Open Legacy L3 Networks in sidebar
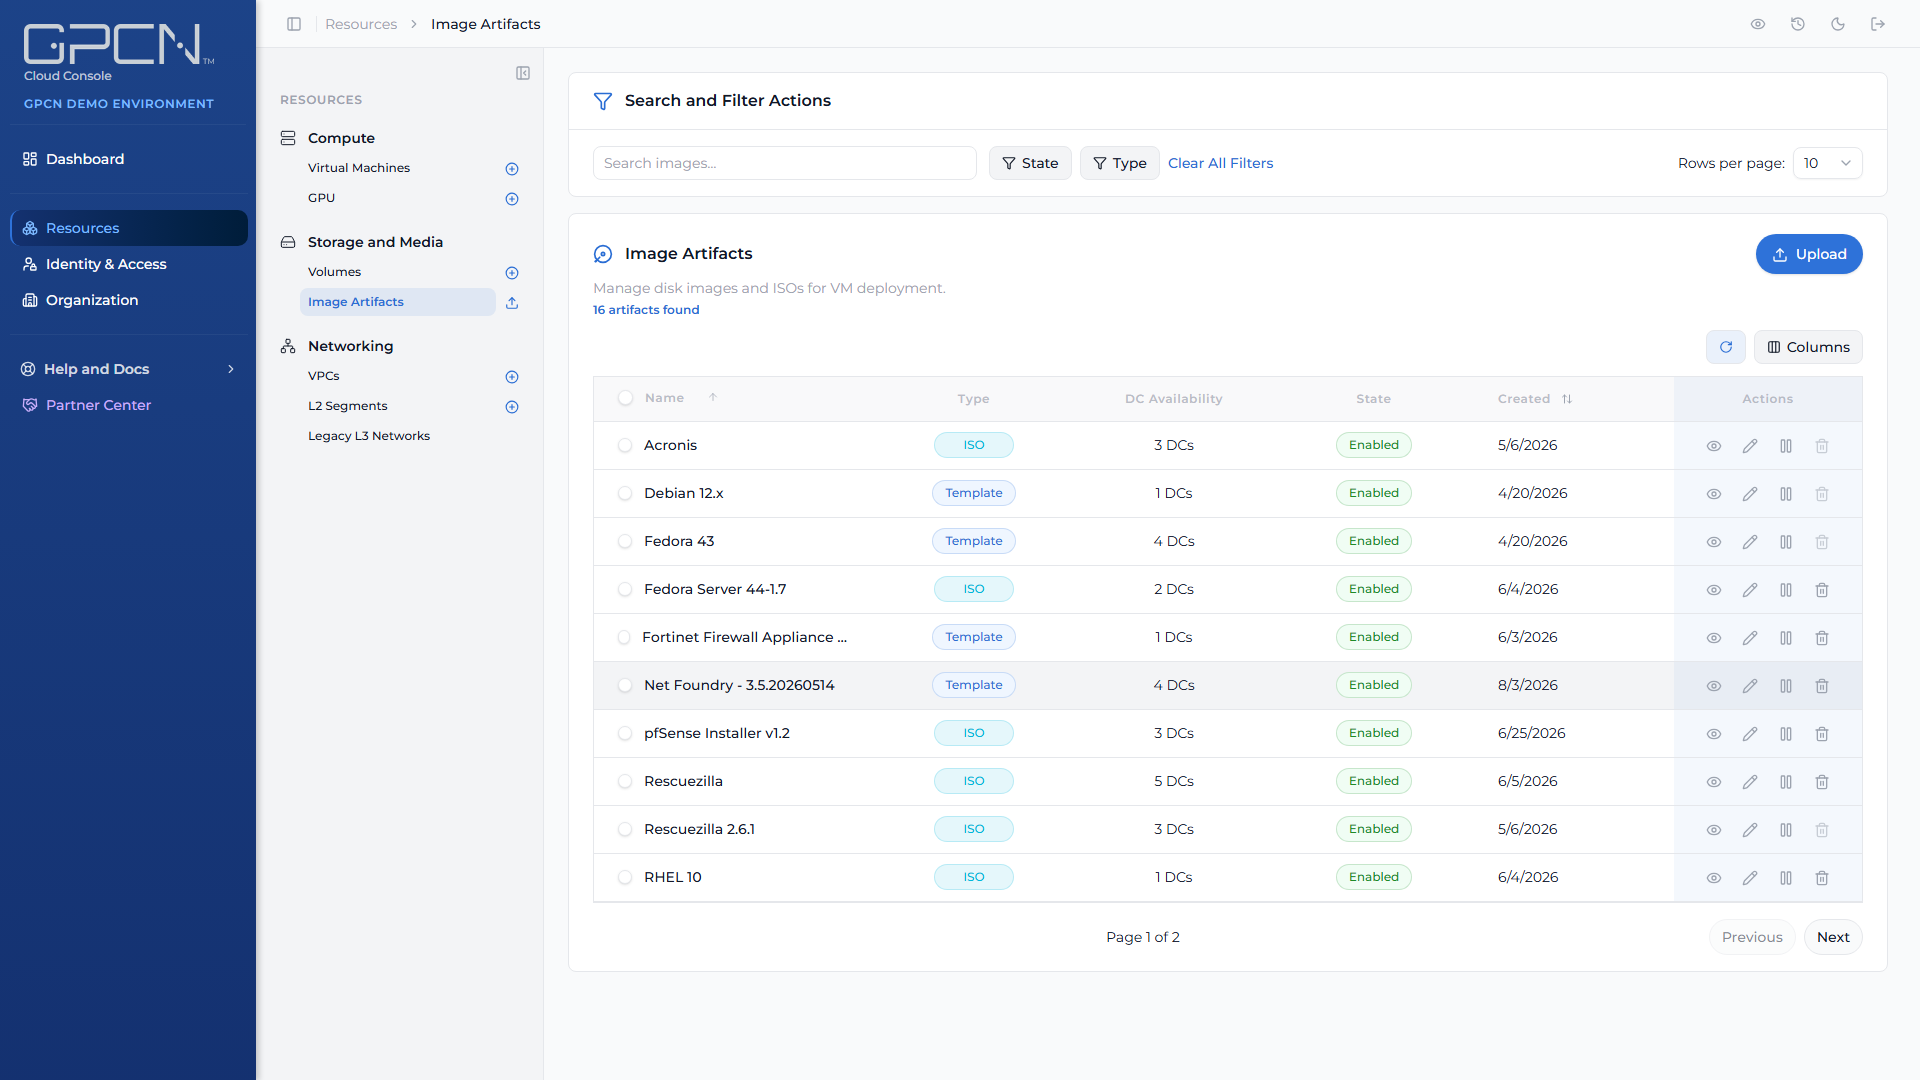Viewport: 1920px width, 1080px height. (x=369, y=436)
